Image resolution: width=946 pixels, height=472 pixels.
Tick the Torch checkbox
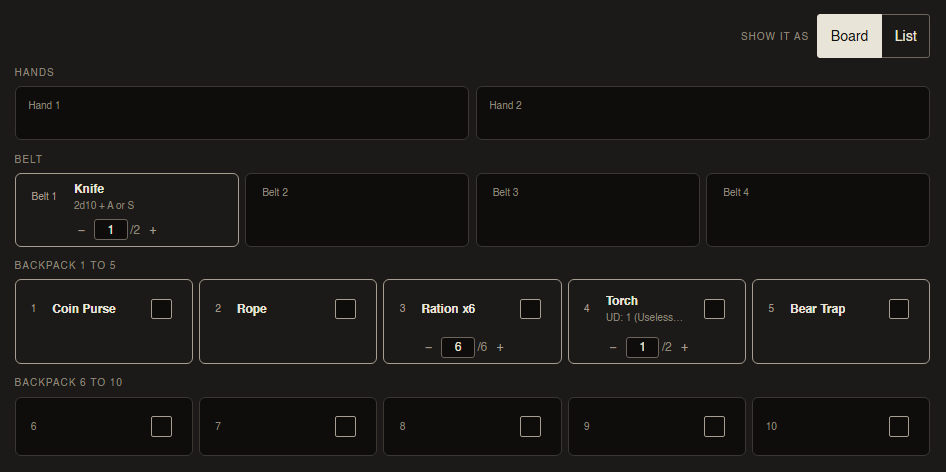tap(714, 309)
